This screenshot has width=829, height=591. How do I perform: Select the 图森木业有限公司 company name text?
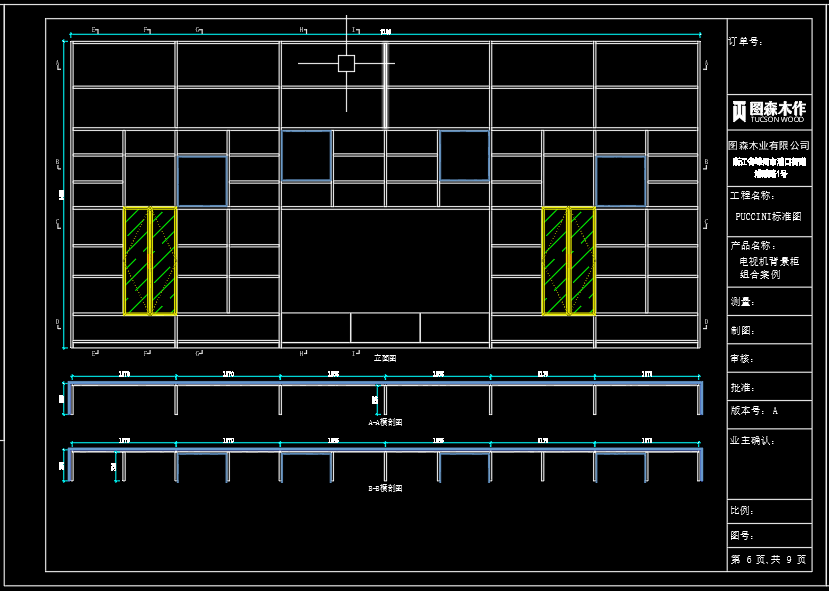768,145
